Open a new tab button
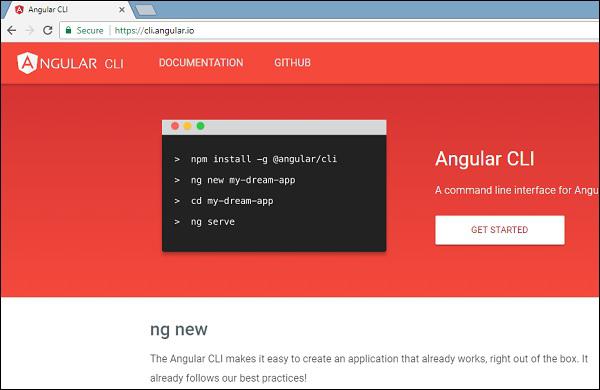Screen dimensions: 600x390 146,10
